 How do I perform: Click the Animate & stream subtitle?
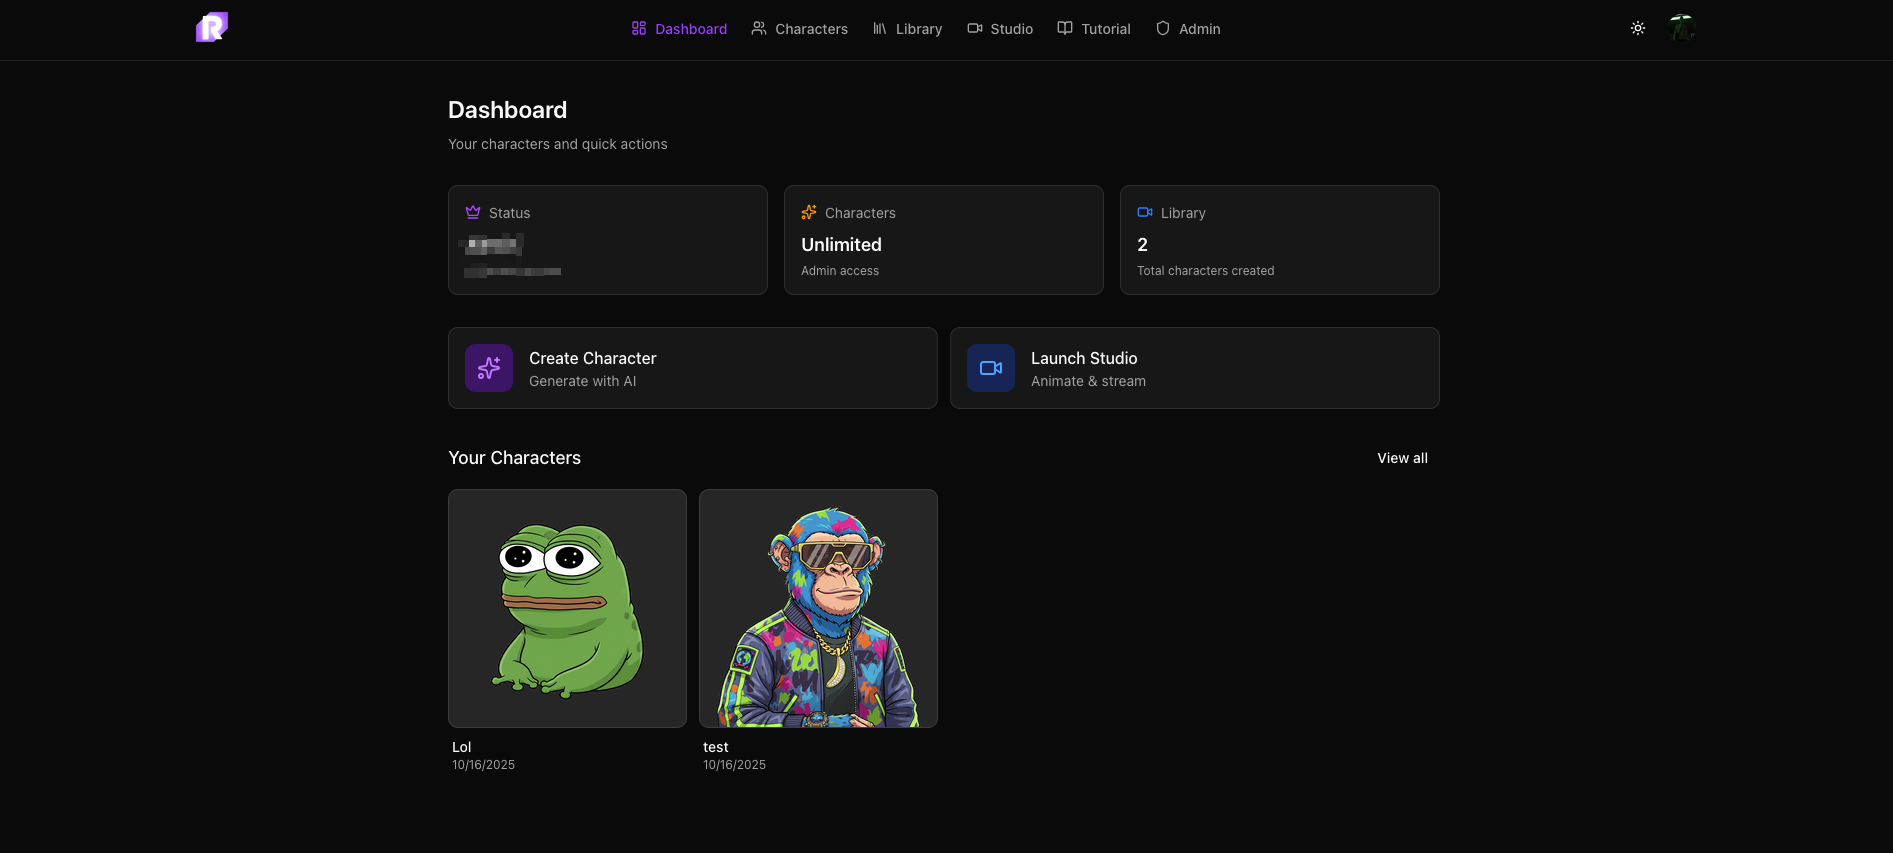pyautogui.click(x=1088, y=381)
